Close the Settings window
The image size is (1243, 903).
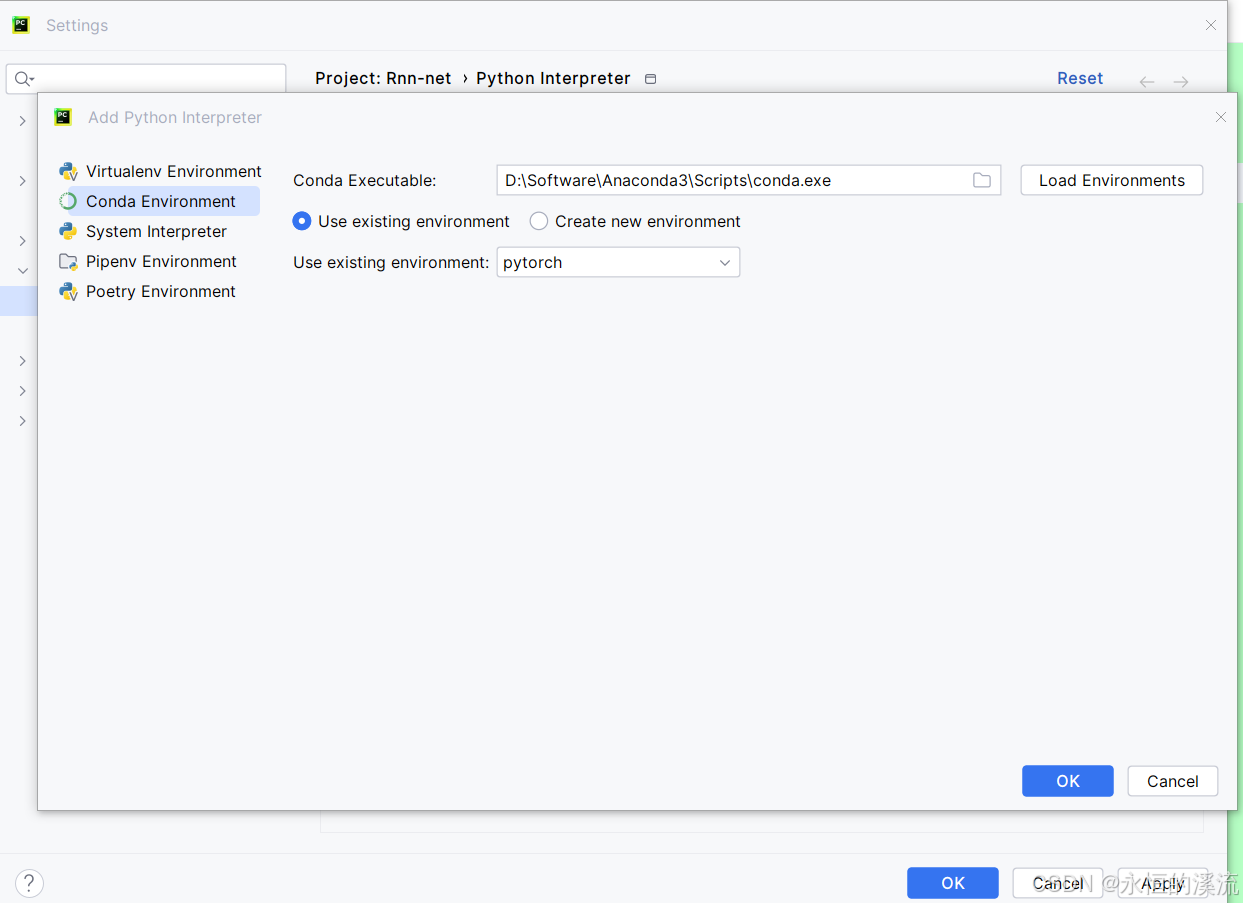coord(1210,25)
